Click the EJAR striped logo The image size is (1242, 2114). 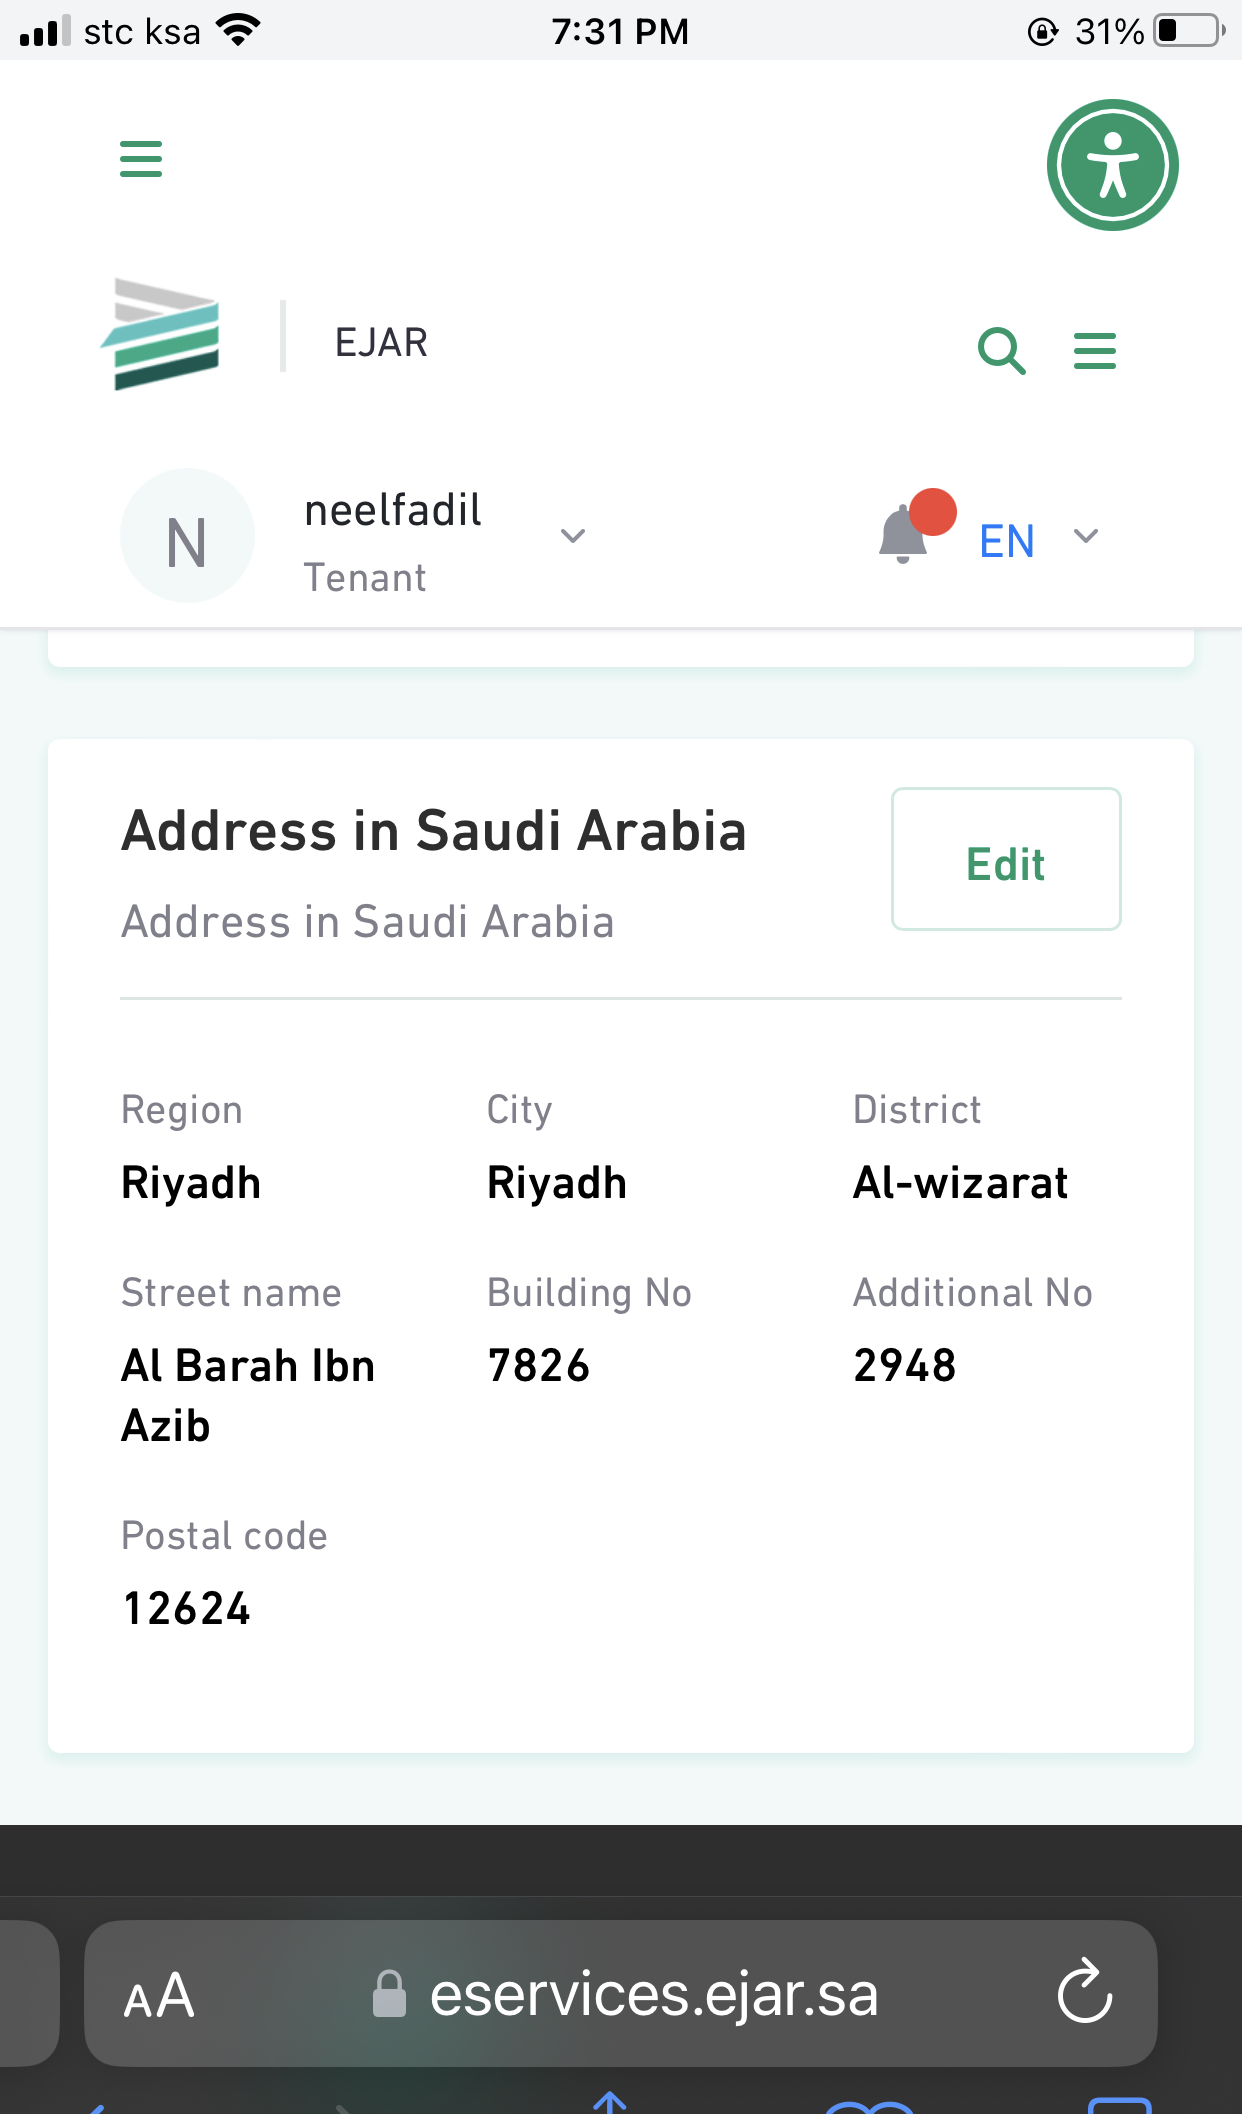pyautogui.click(x=162, y=335)
